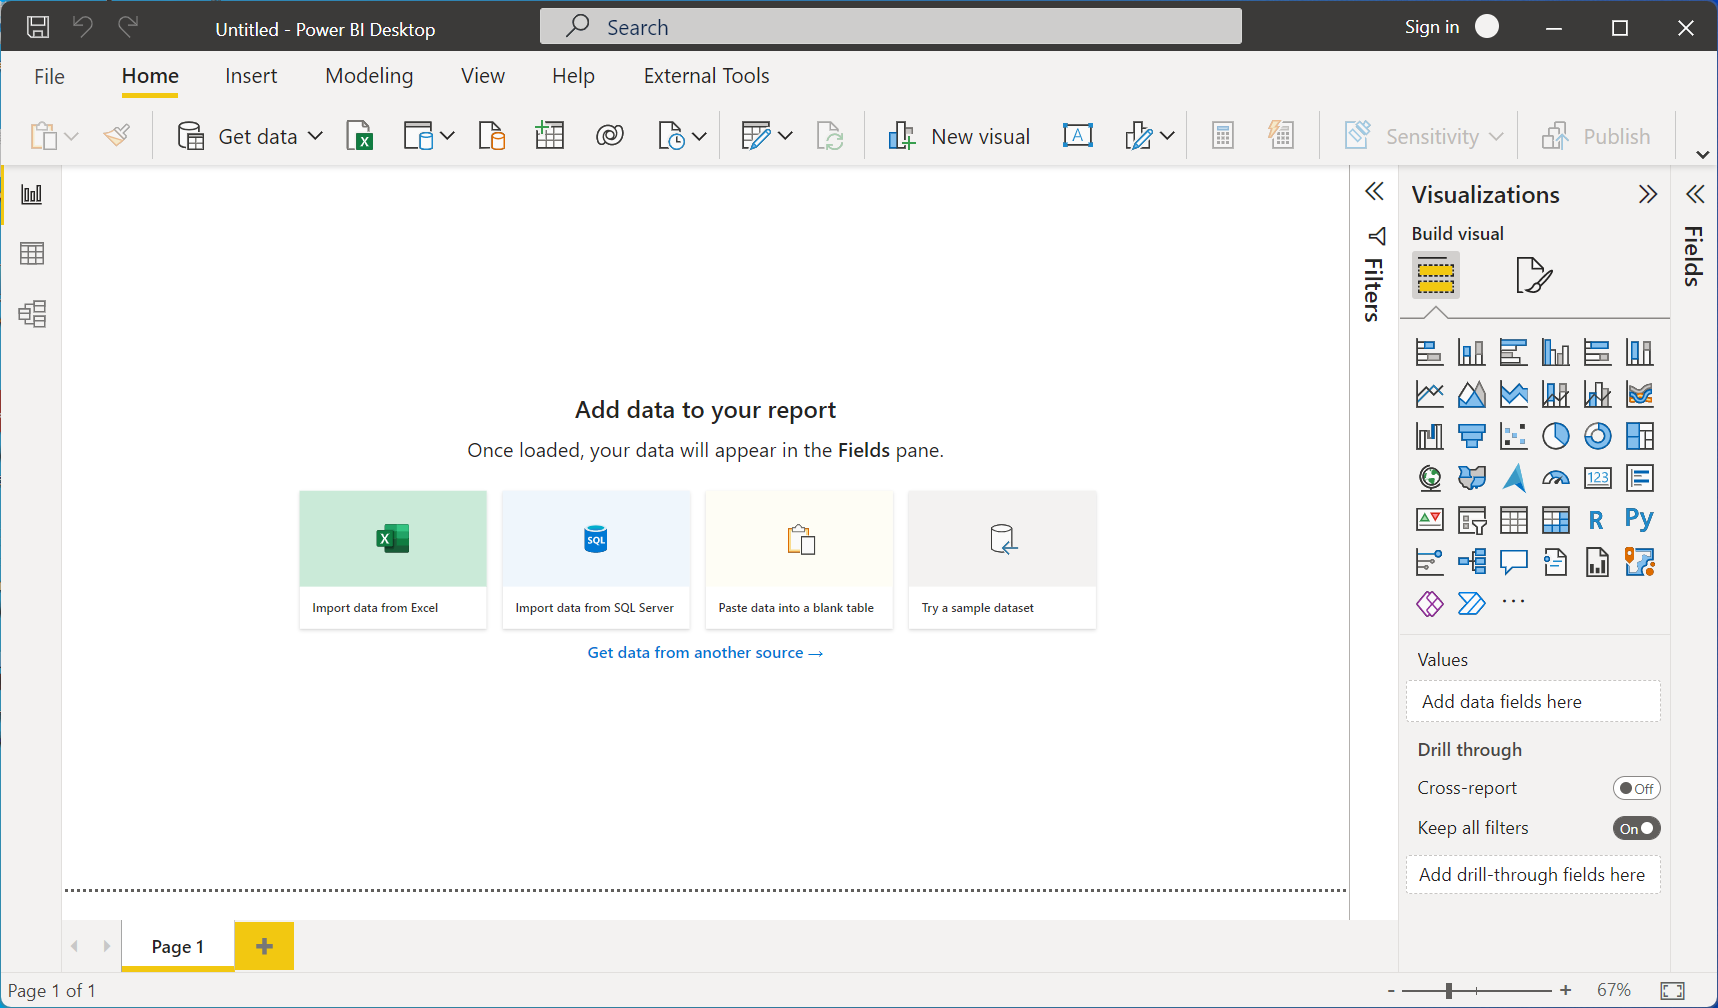
Task: Switch to Model view in the sidebar
Action: (31, 313)
